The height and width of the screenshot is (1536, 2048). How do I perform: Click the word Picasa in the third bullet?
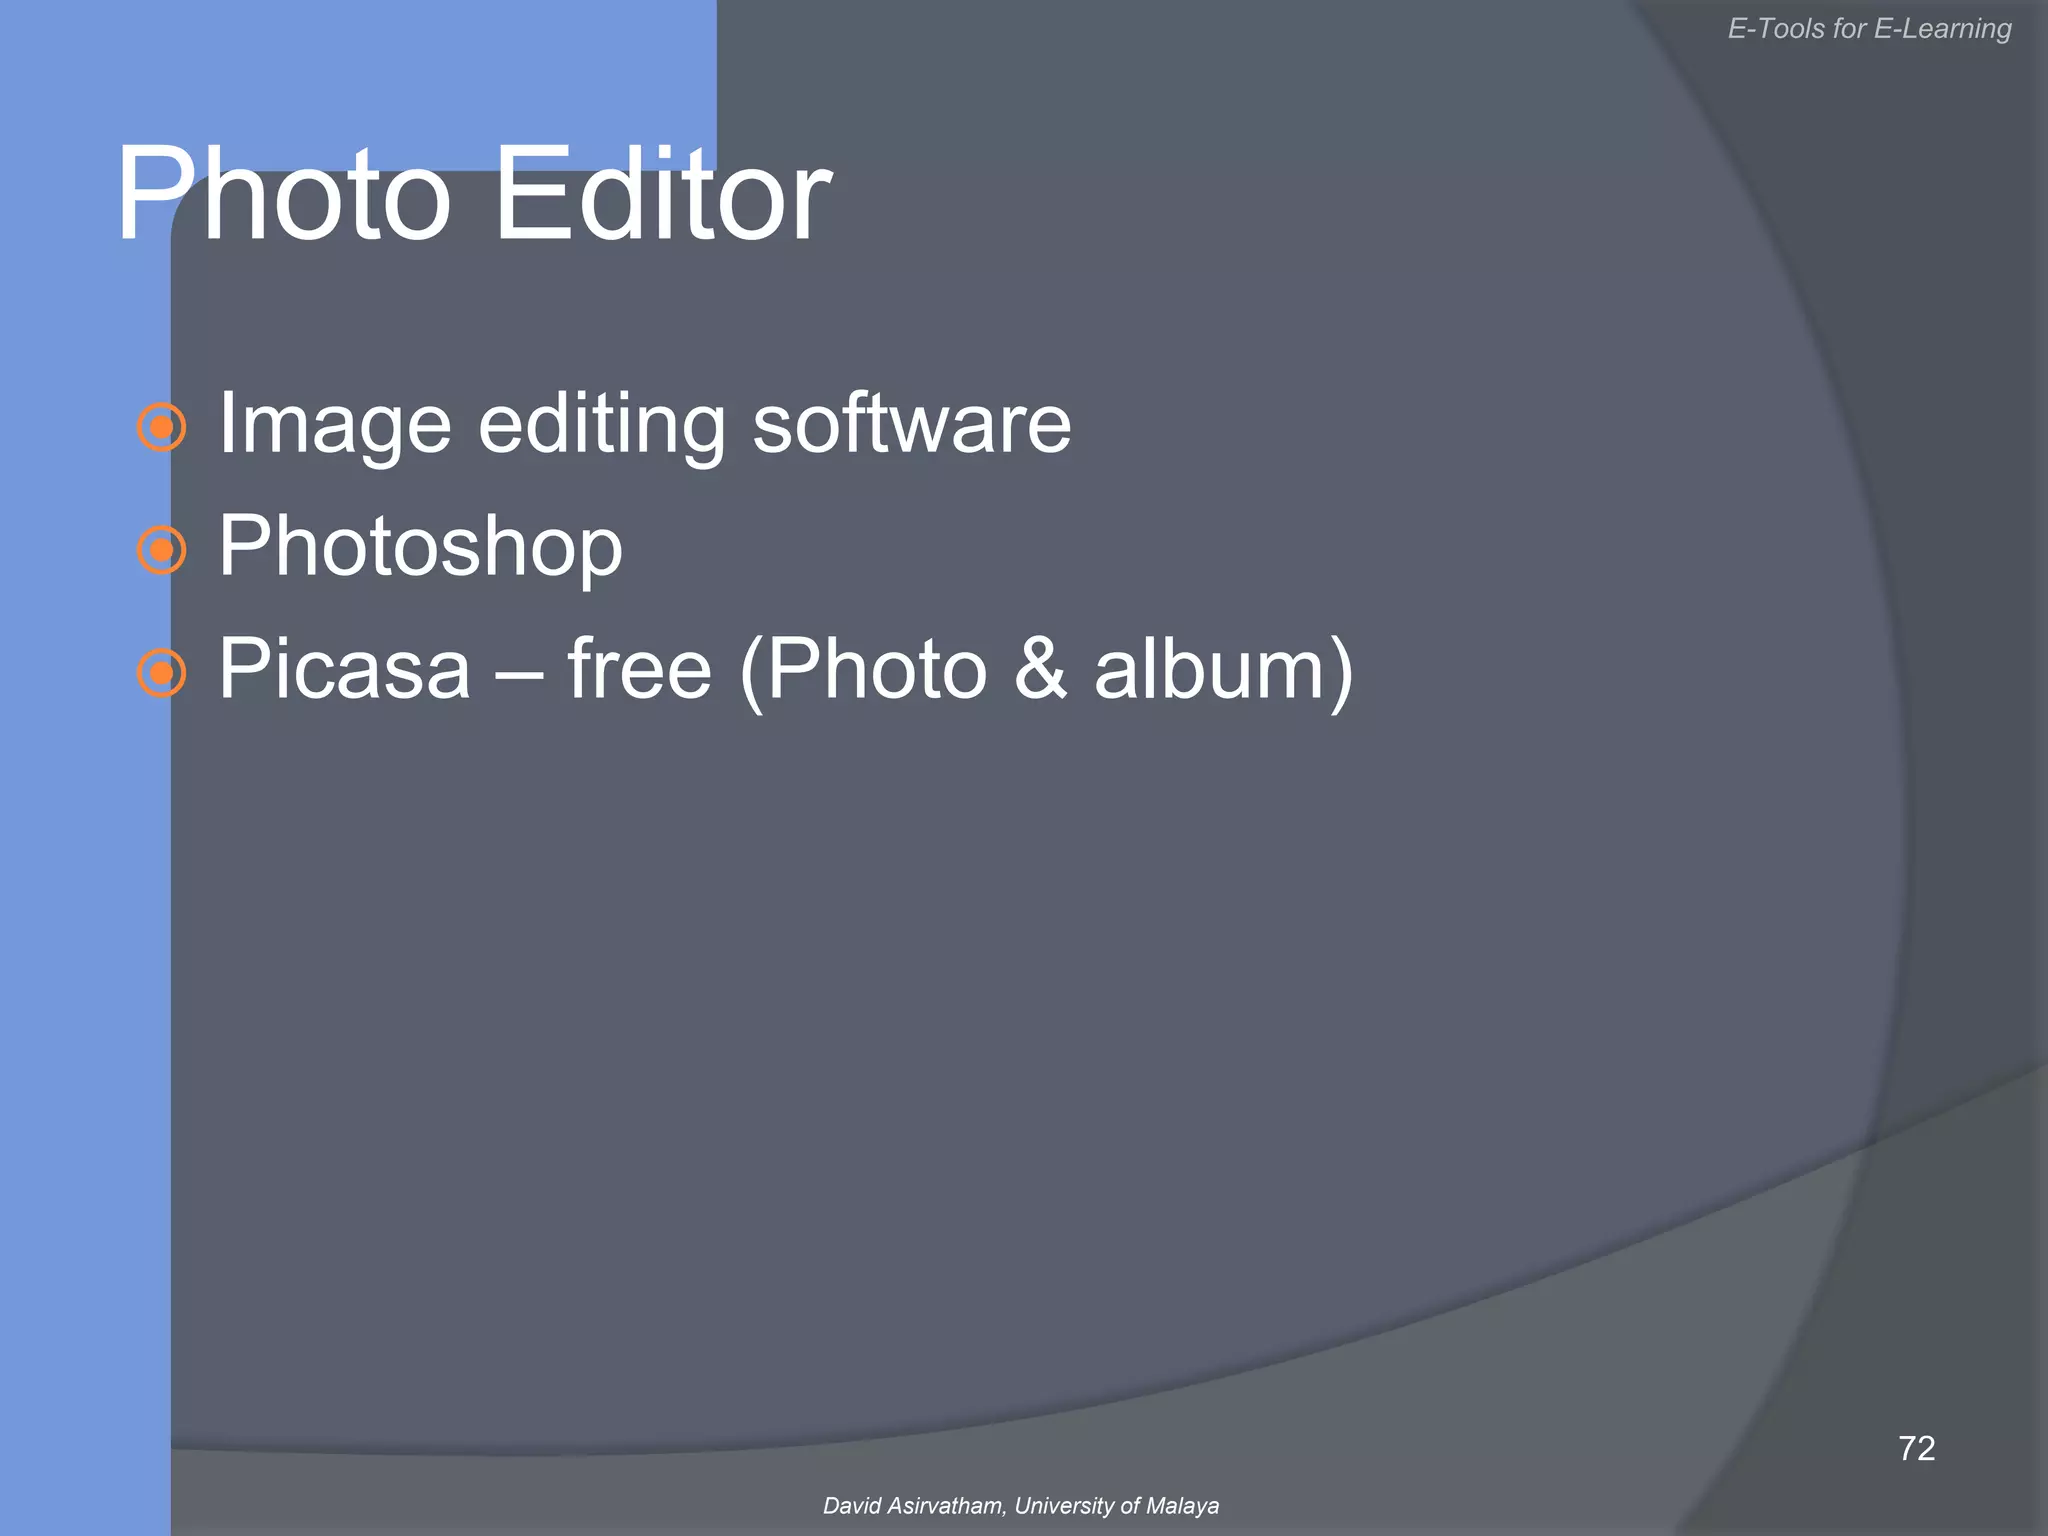344,669
